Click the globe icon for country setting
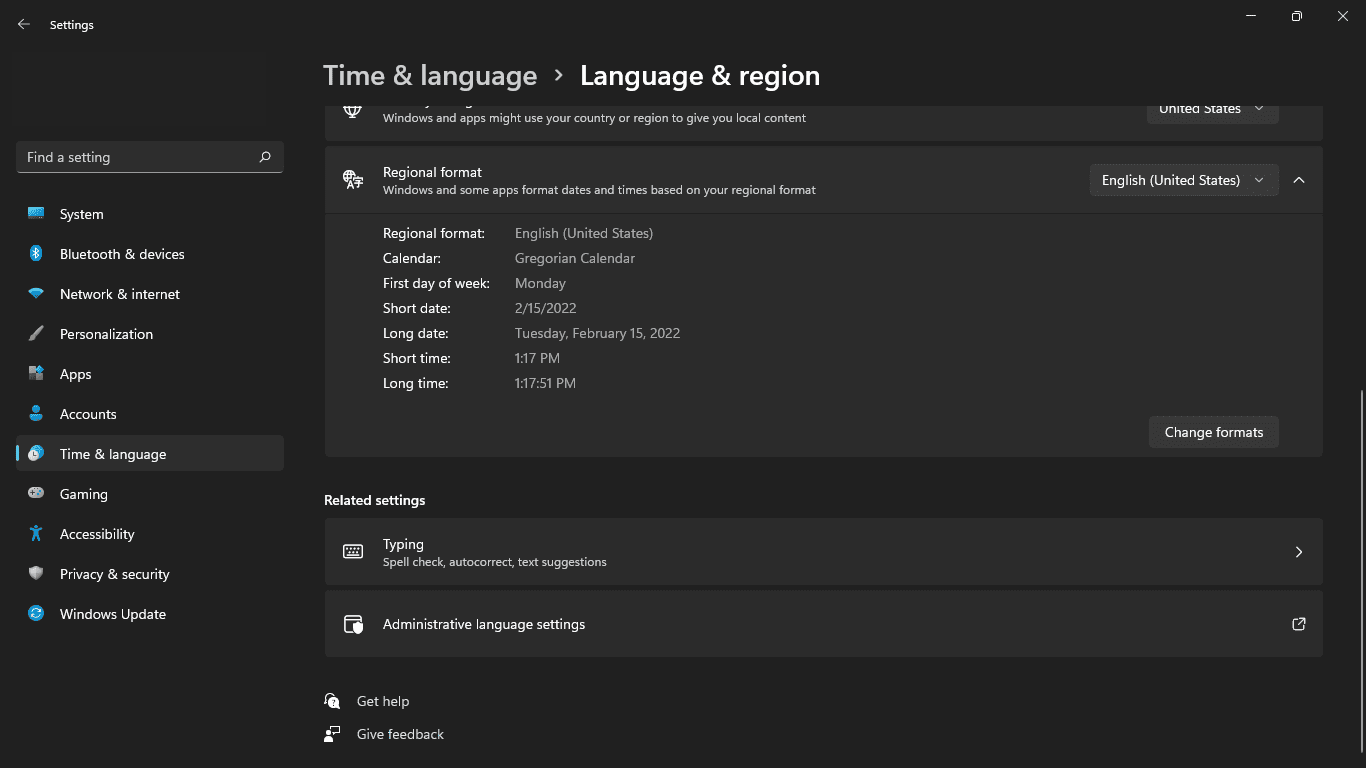The image size is (1366, 768). coord(353,110)
